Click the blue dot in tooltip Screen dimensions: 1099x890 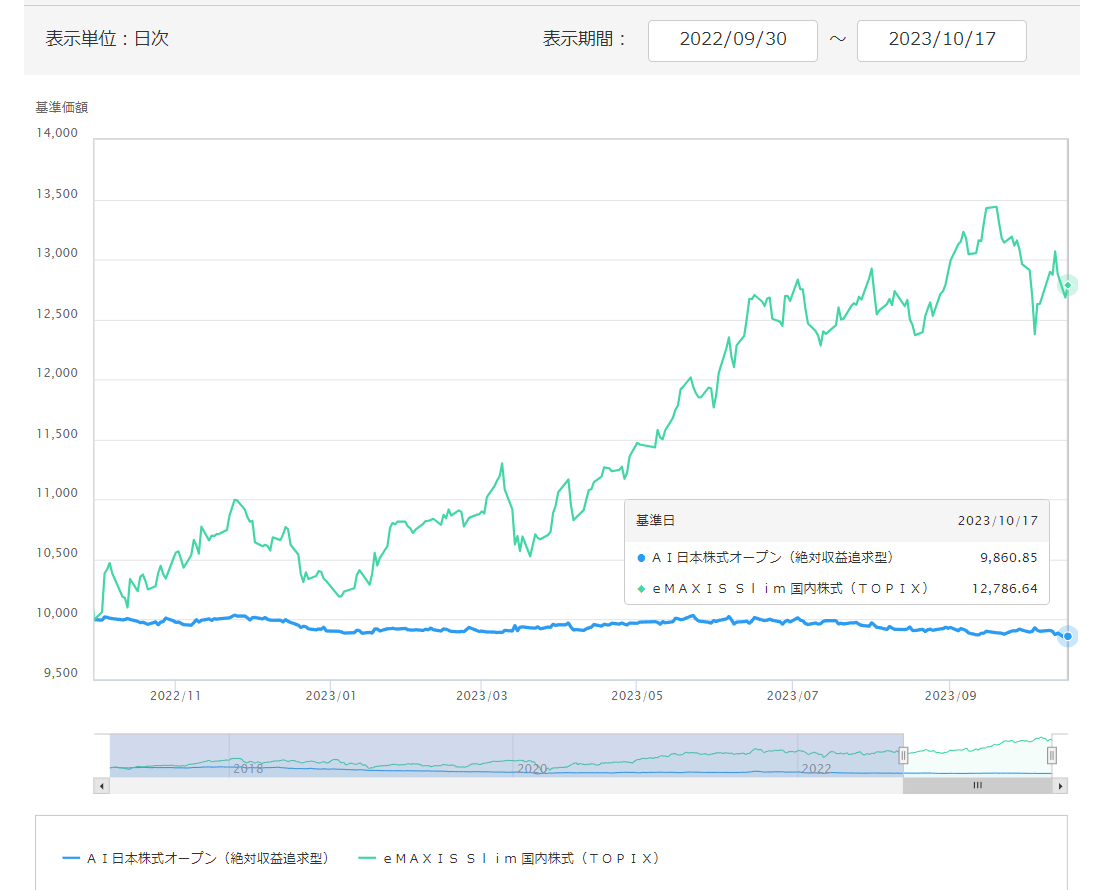[x=641, y=557]
